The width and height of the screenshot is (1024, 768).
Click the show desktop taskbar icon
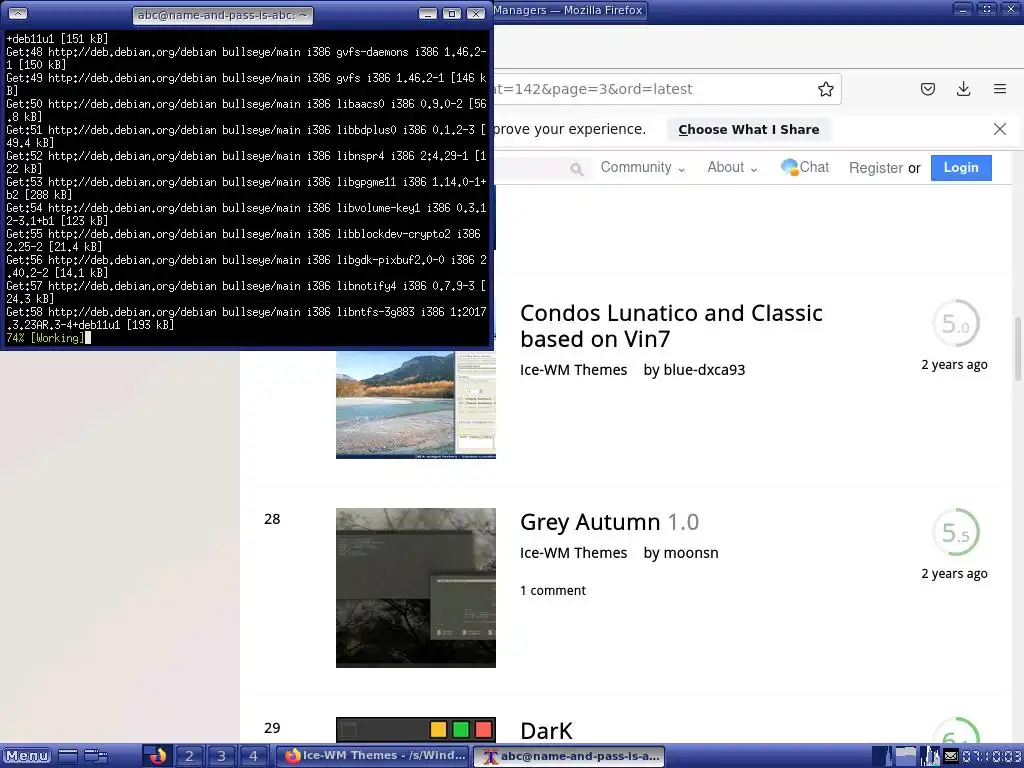click(68, 756)
